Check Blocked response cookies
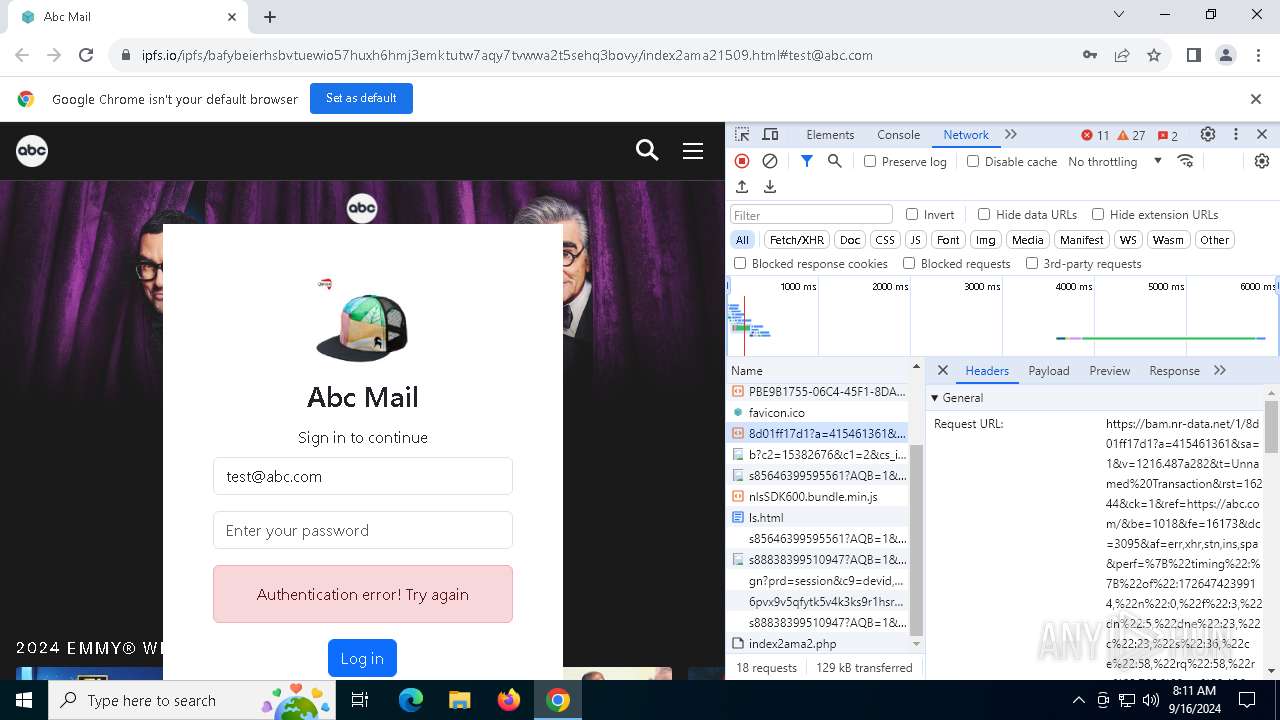The image size is (1280, 720). coord(740,263)
